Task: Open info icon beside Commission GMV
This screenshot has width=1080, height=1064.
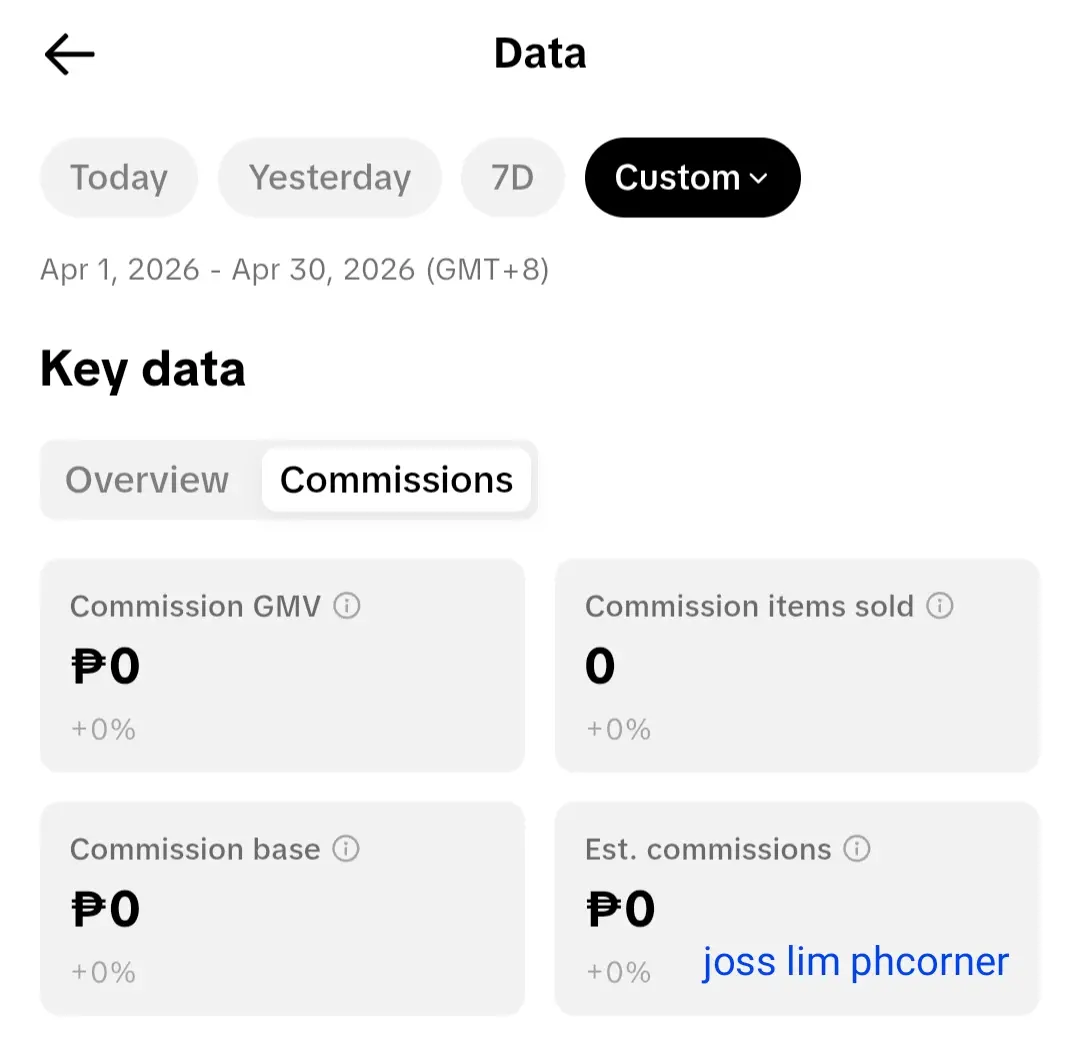Action: point(346,606)
